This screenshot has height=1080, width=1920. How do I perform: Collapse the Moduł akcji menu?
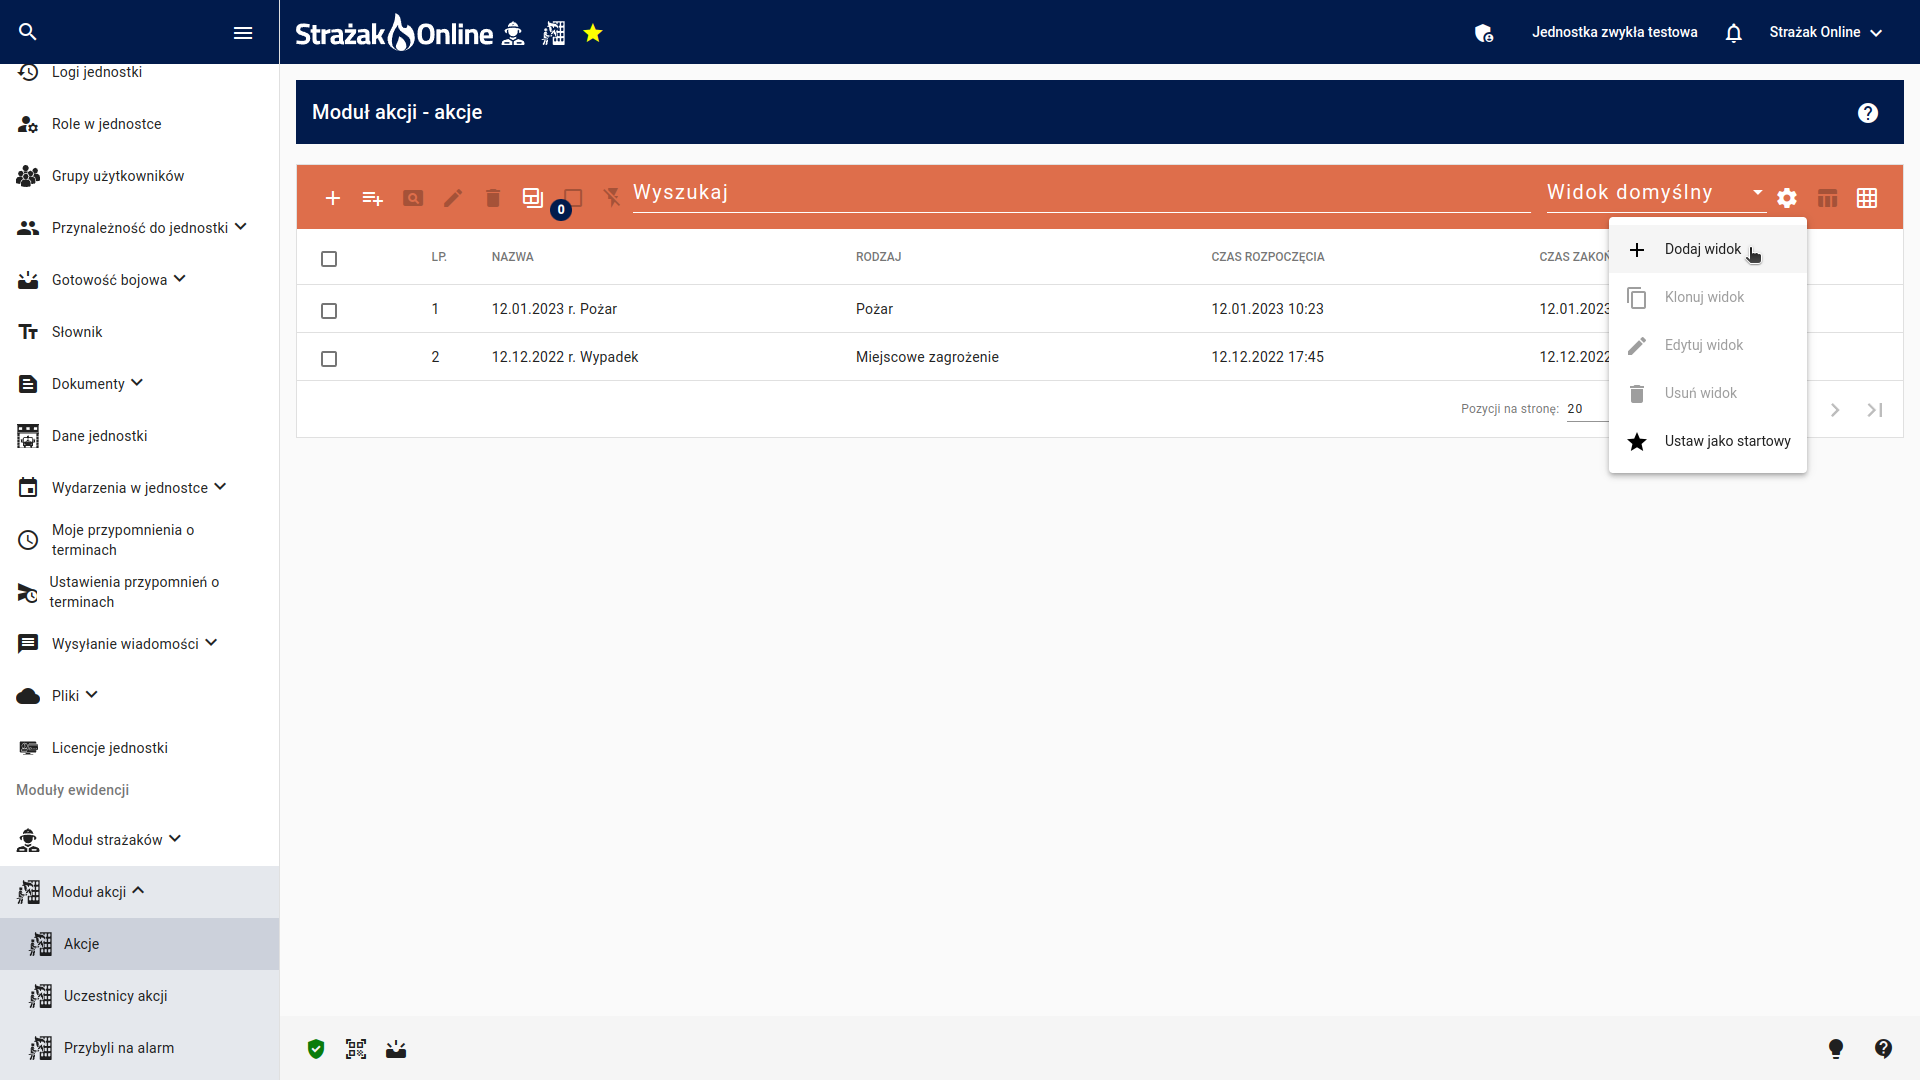140,892
